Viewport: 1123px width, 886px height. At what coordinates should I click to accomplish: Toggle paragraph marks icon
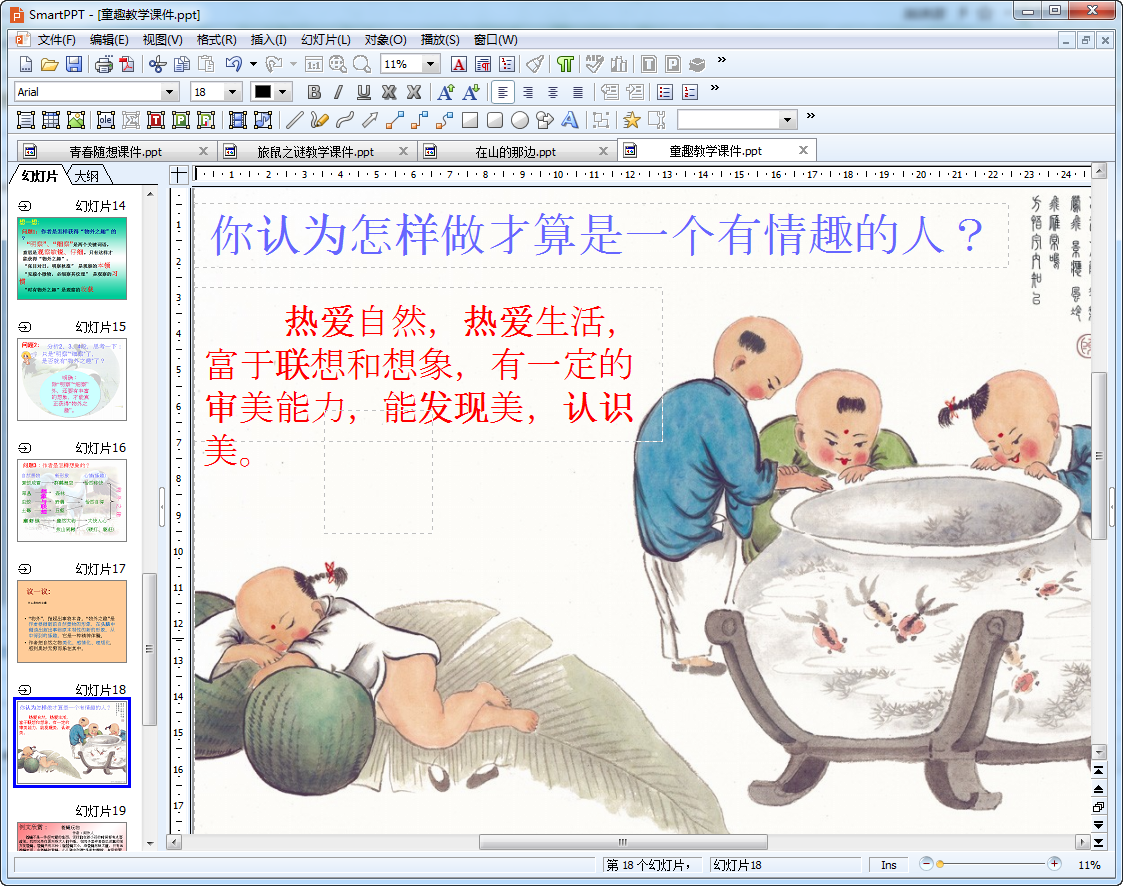(x=565, y=64)
